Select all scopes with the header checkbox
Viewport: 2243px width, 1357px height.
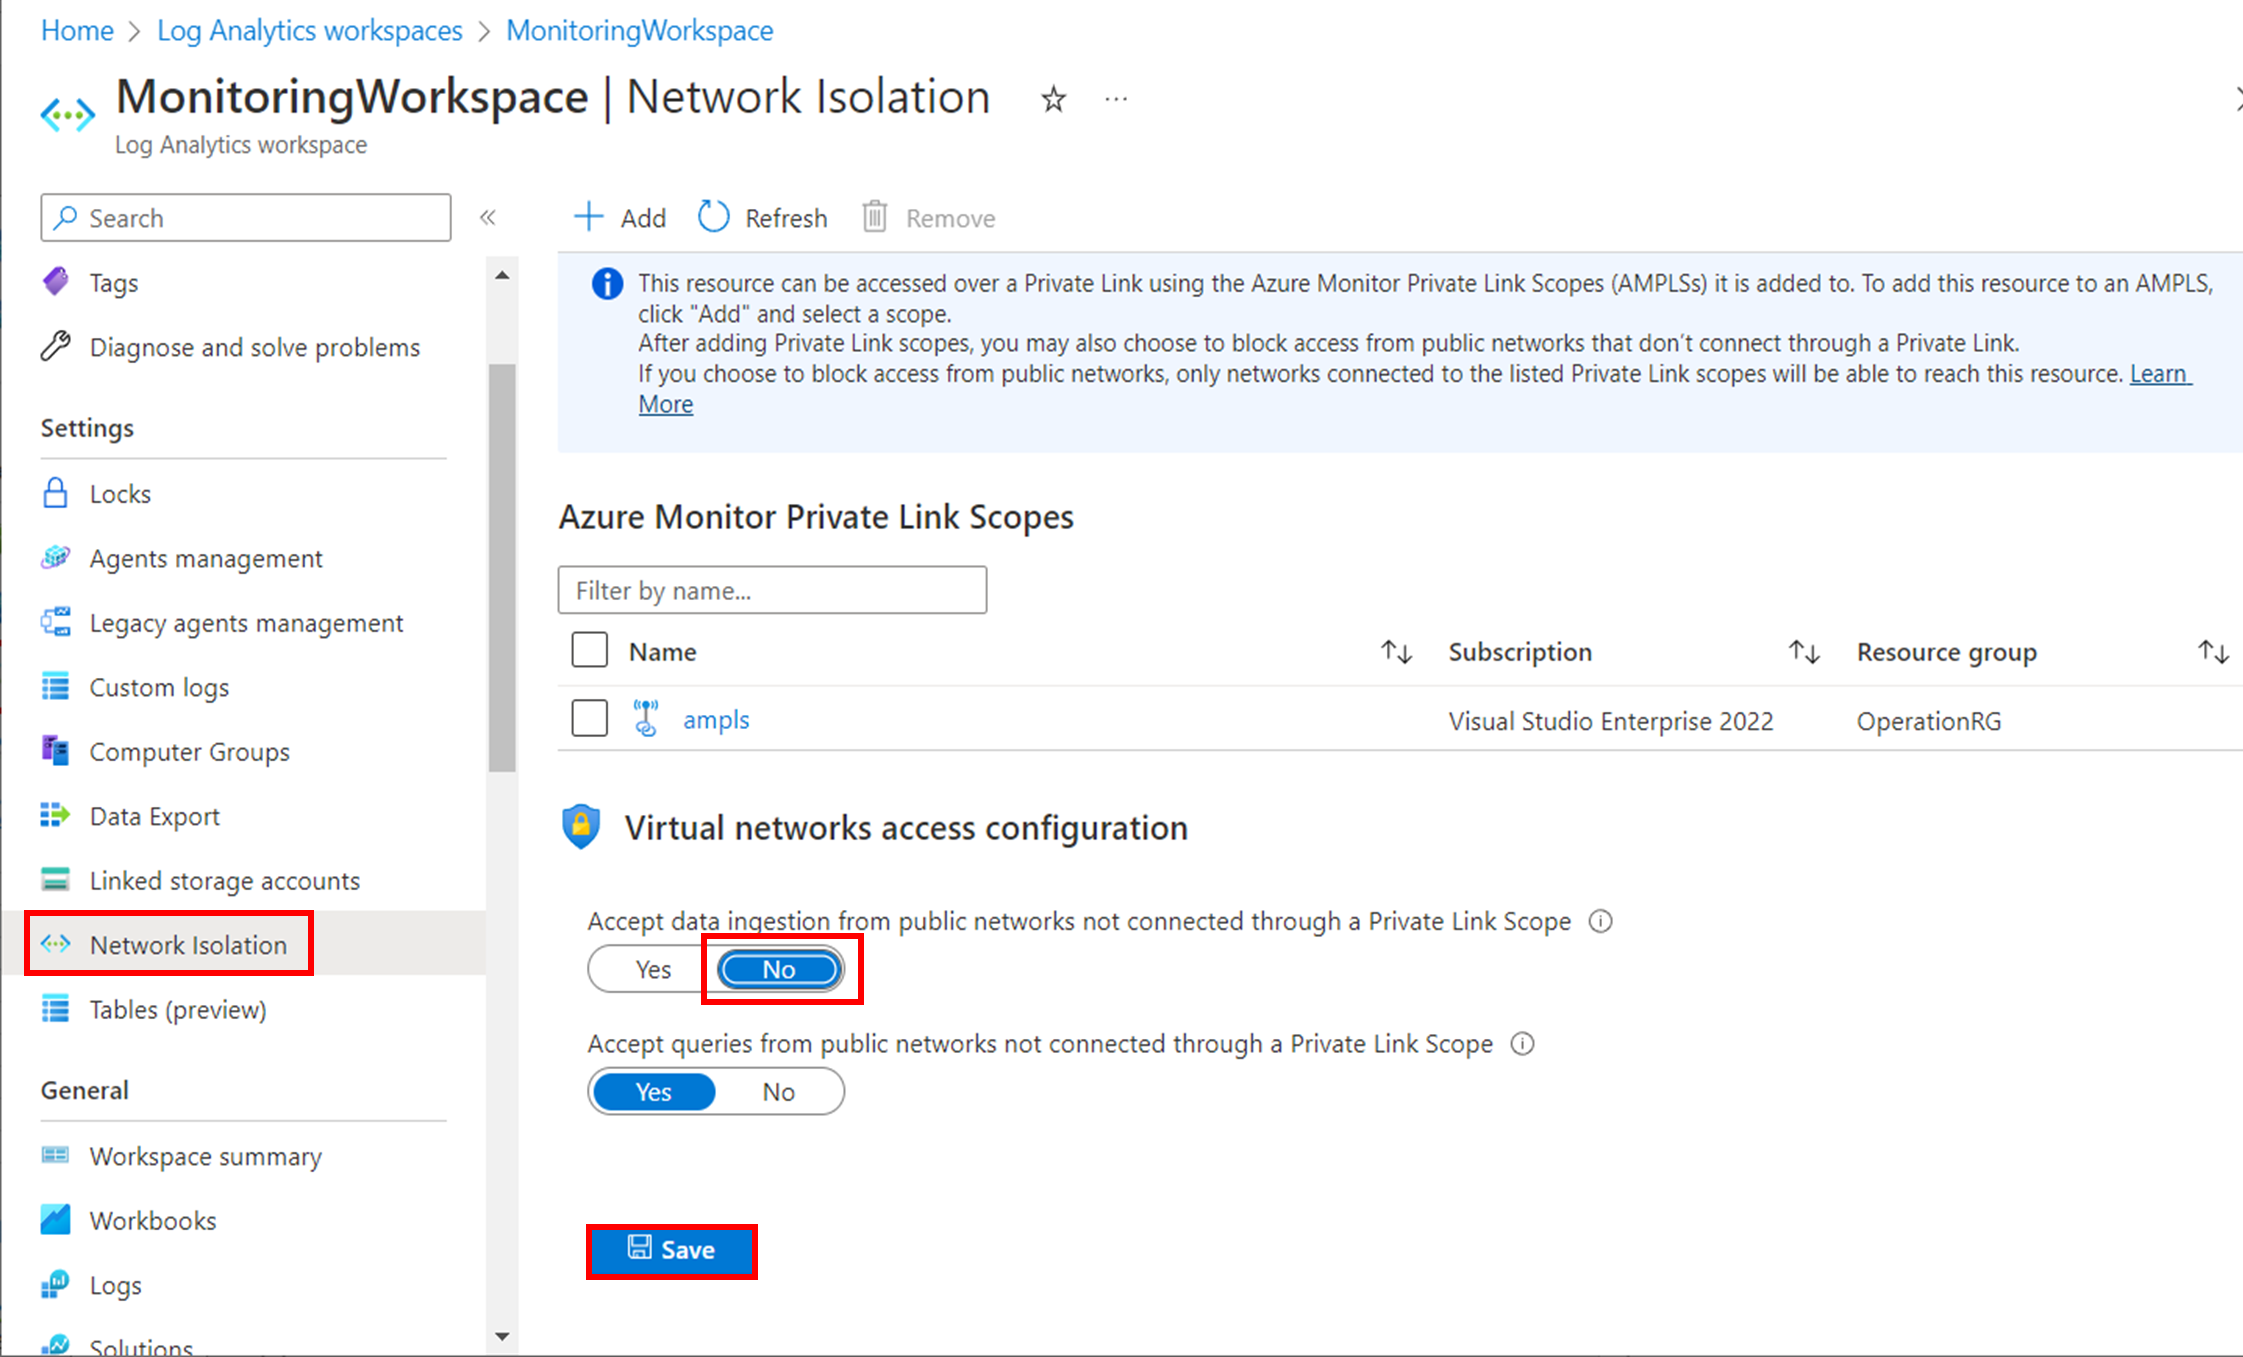click(589, 649)
